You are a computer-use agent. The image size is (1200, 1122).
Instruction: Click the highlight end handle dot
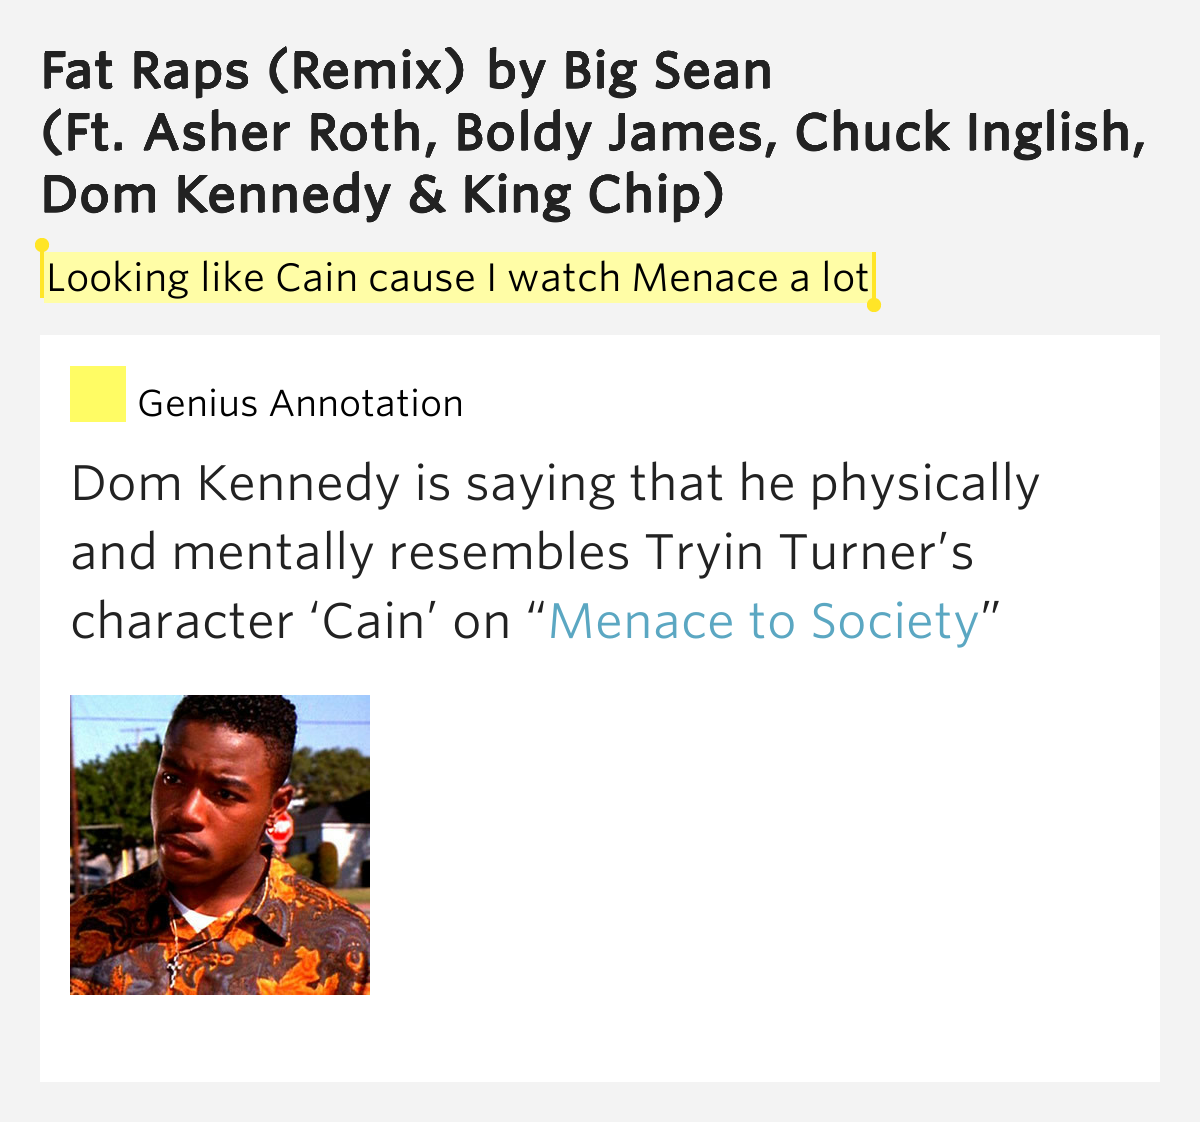pos(873,305)
